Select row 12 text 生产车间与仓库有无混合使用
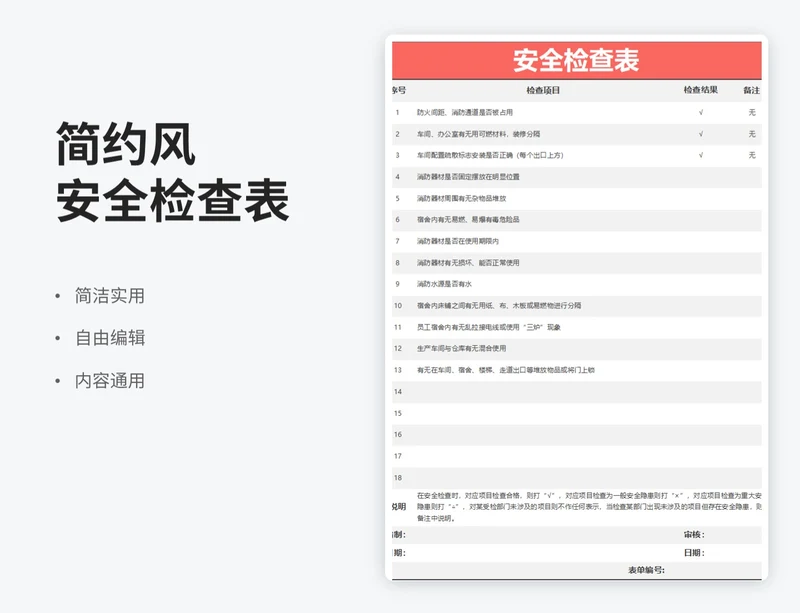 pos(461,349)
